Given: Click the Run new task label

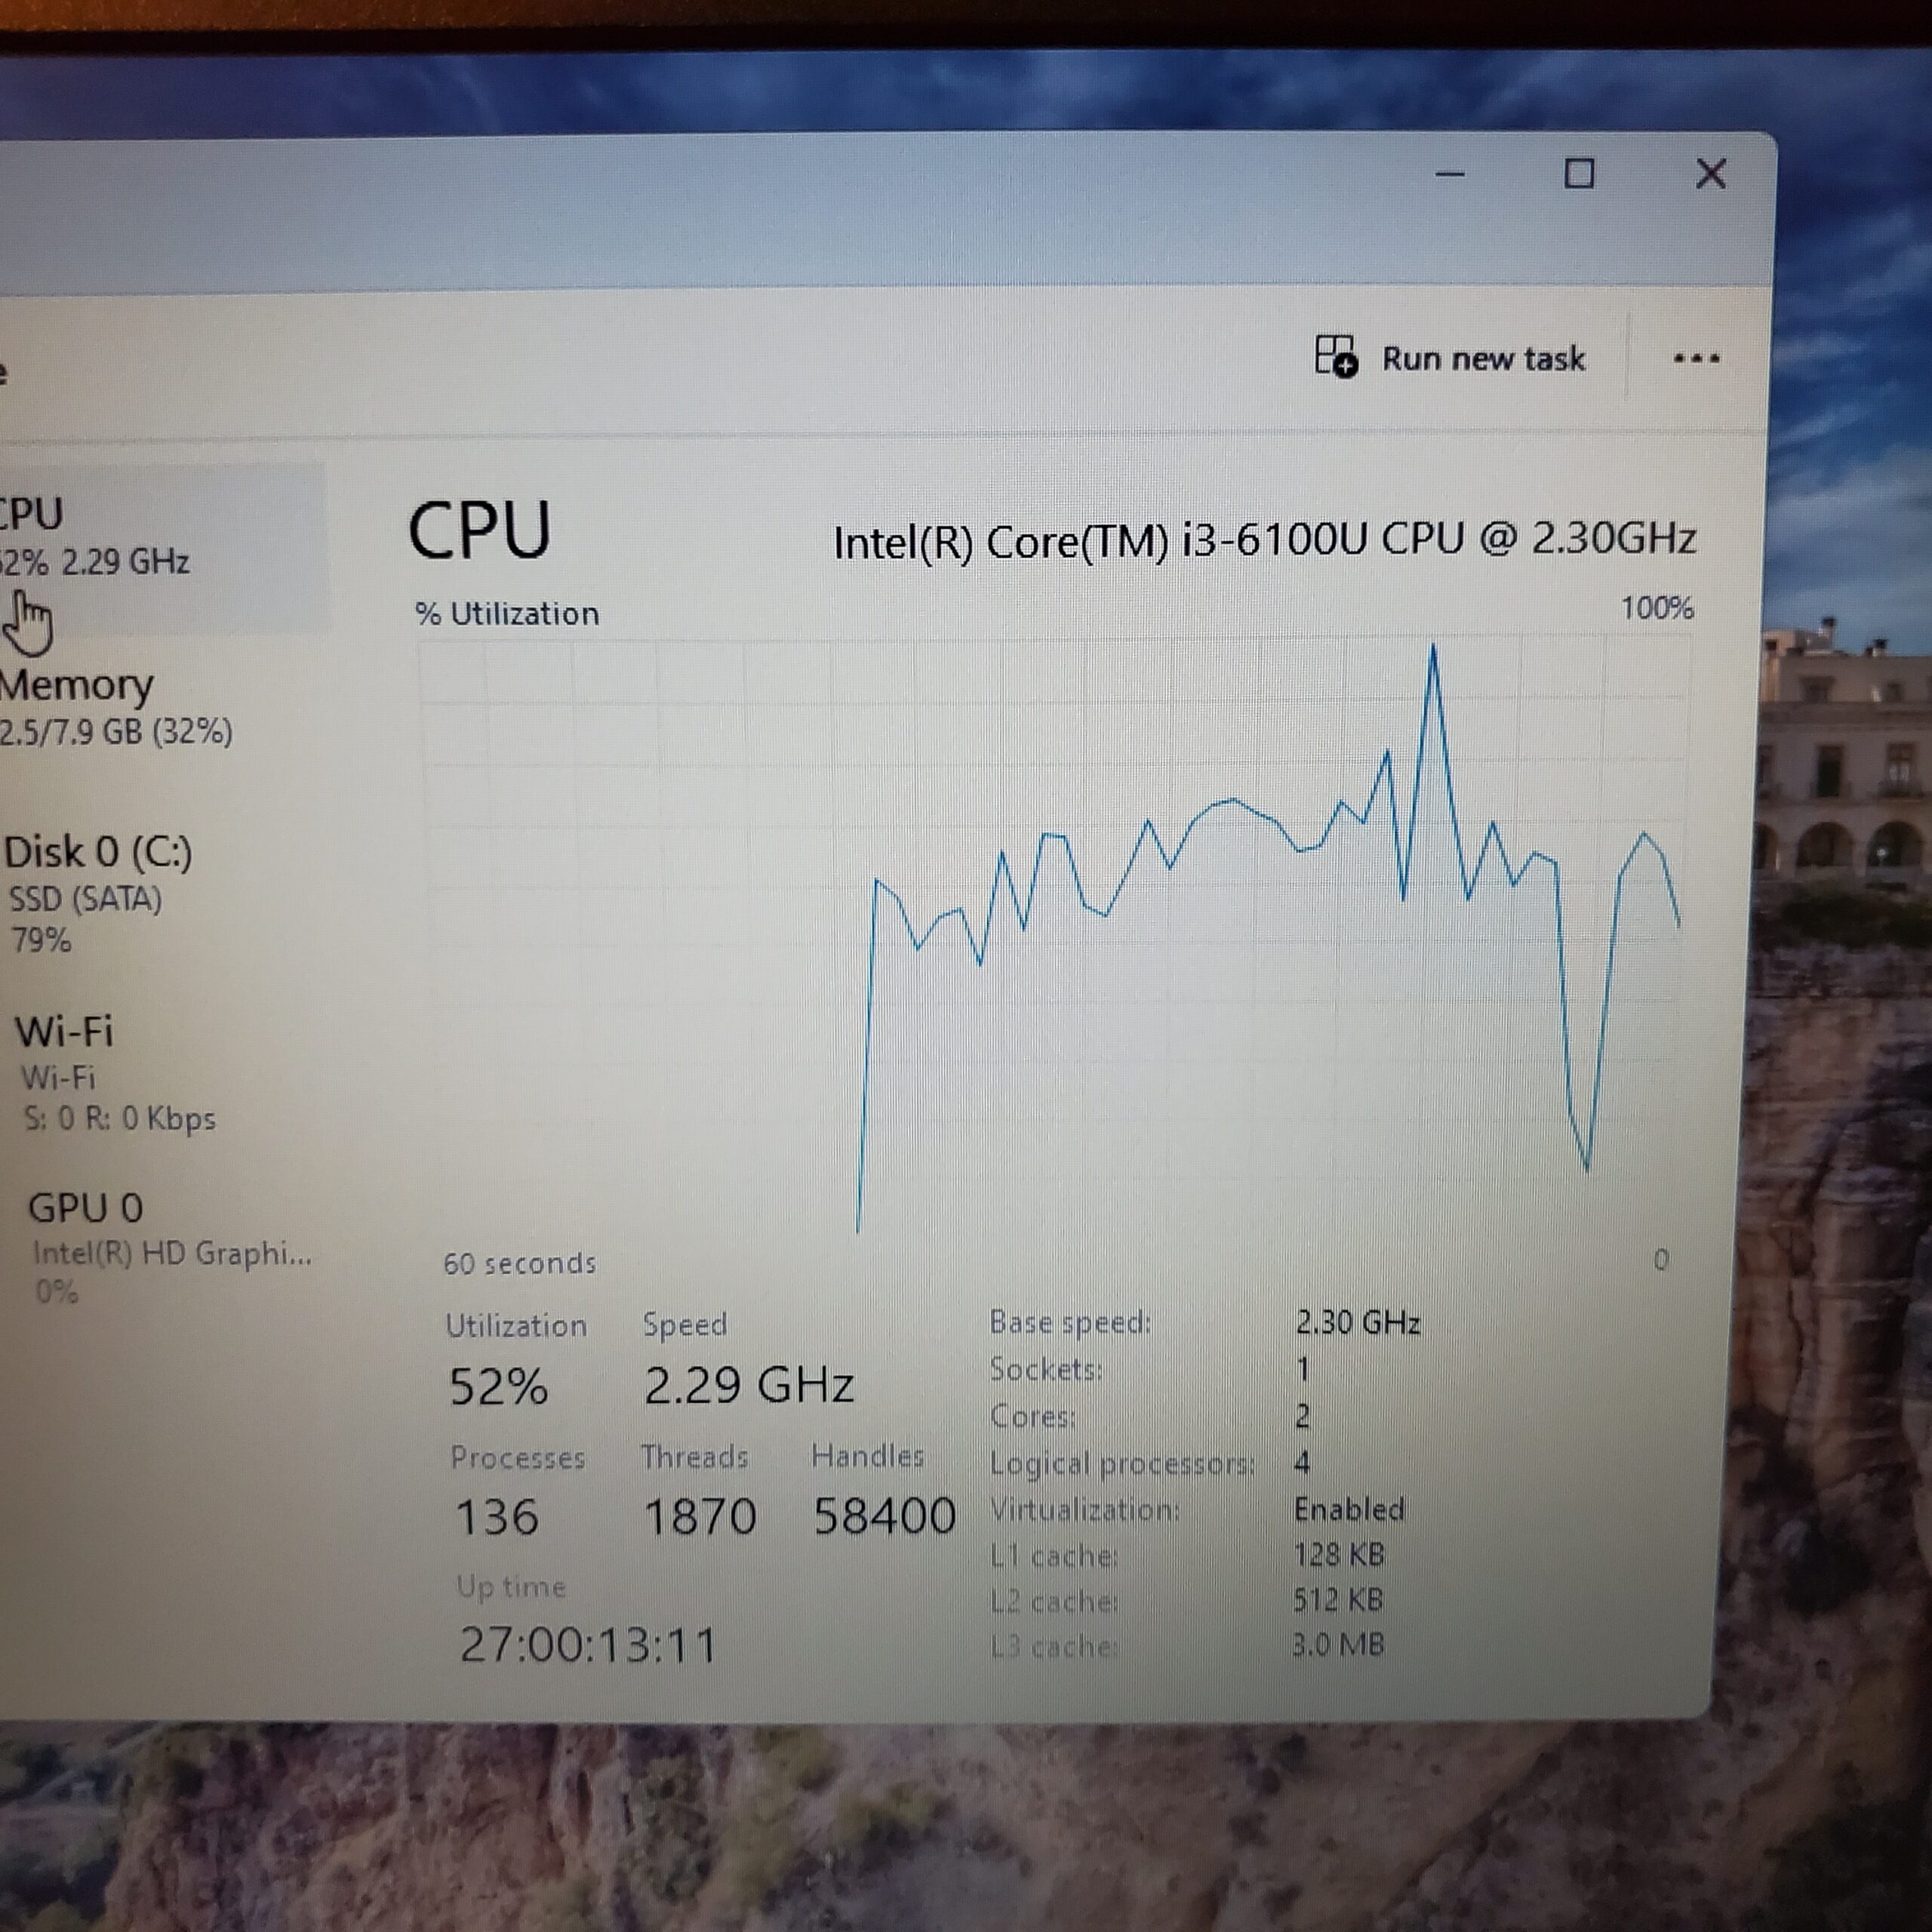Looking at the screenshot, I should [1483, 358].
